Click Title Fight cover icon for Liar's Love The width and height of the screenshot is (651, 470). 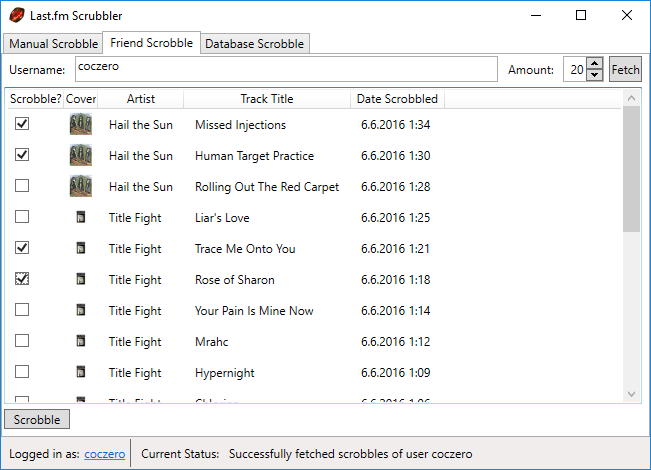click(81, 217)
